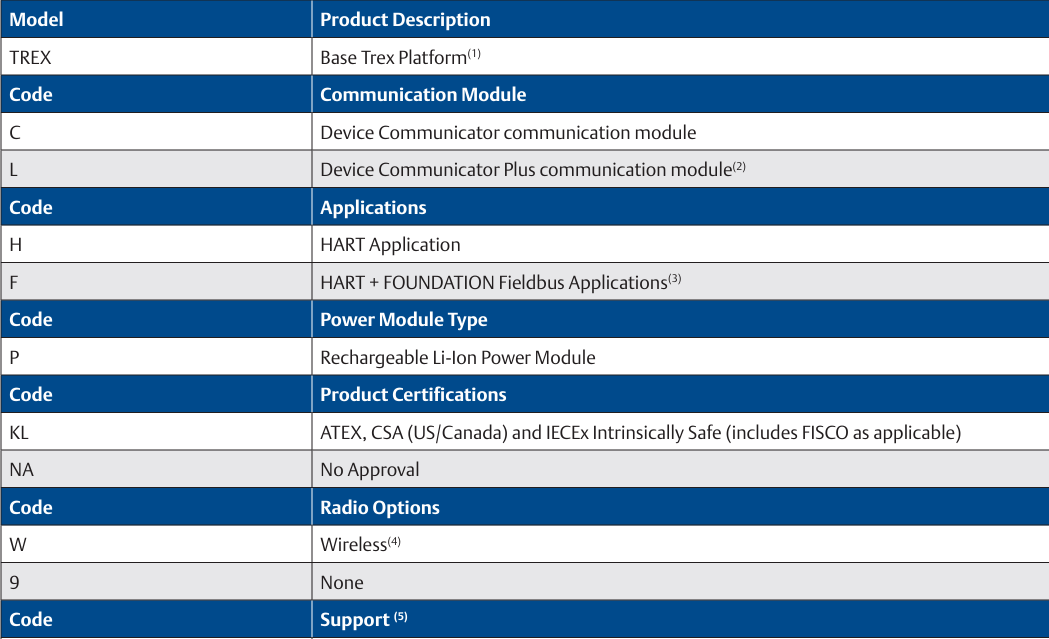
Task: Click footnote marker (2) after Plus module
Action: (739, 166)
